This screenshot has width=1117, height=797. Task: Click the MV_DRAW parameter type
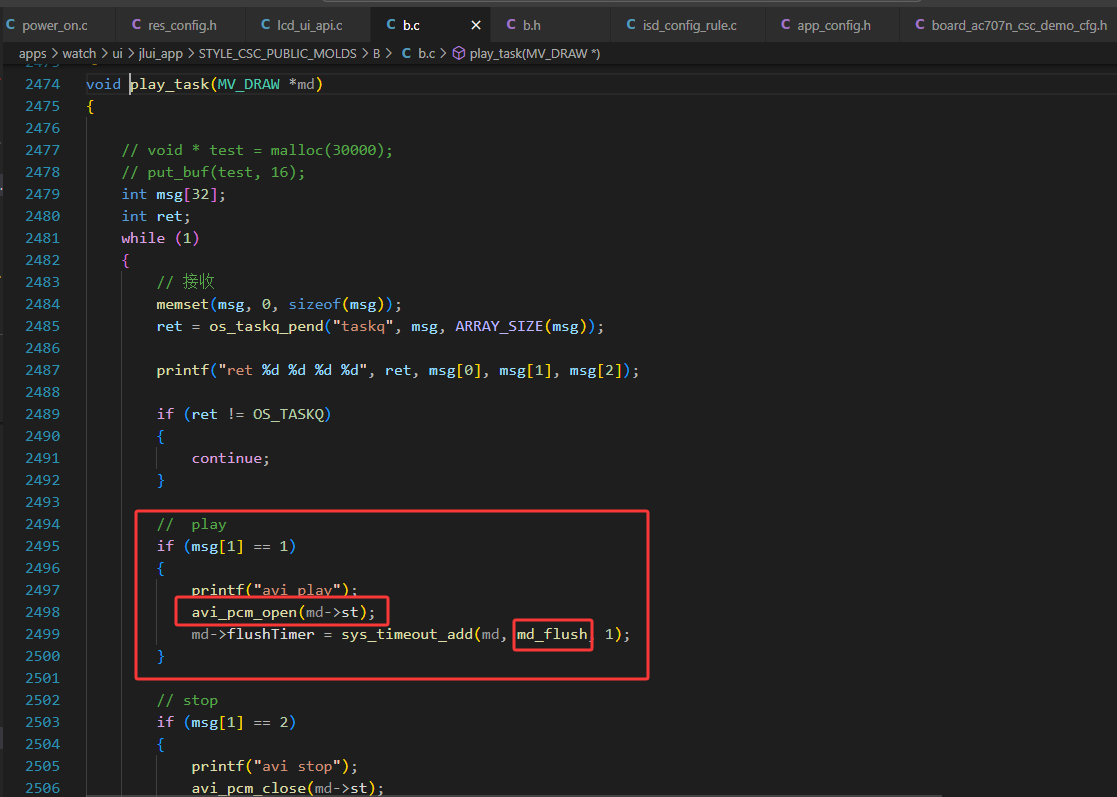[x=249, y=84]
